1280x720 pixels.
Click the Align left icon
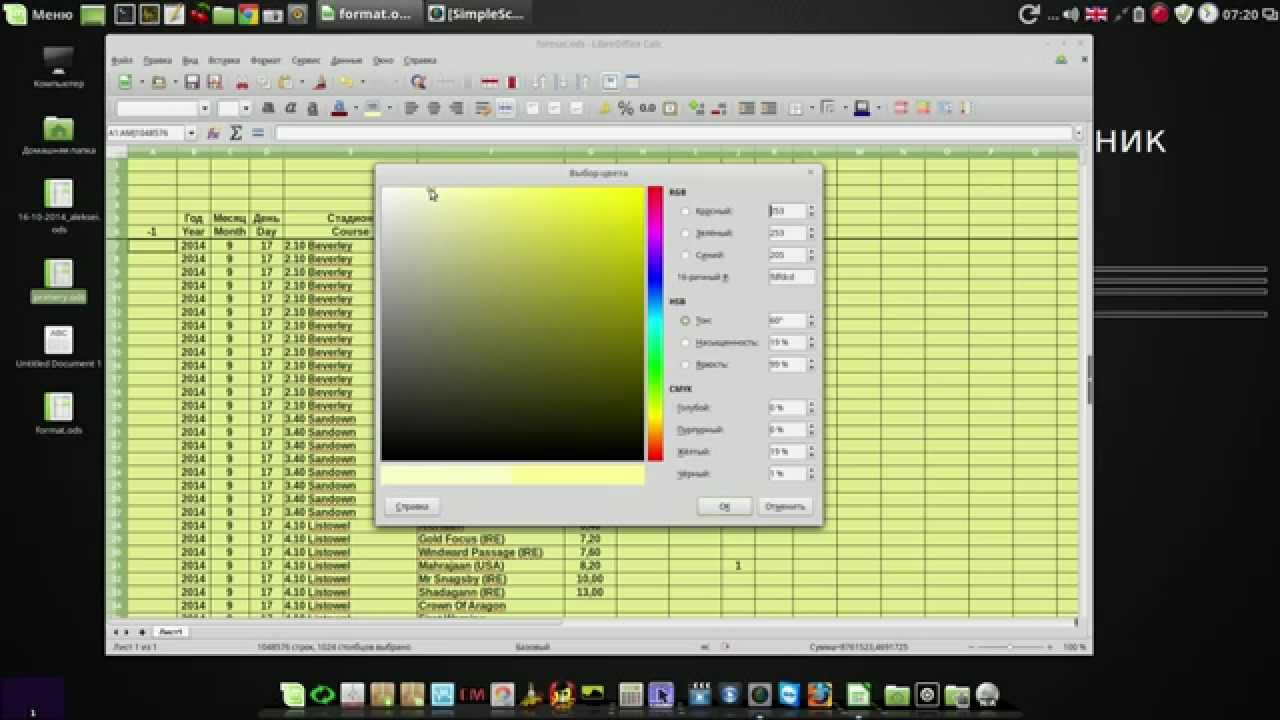[411, 108]
